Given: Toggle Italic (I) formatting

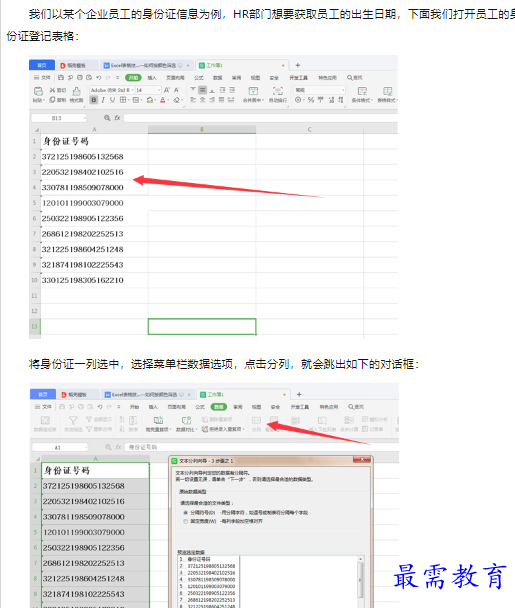Looking at the screenshot, I should (x=103, y=100).
